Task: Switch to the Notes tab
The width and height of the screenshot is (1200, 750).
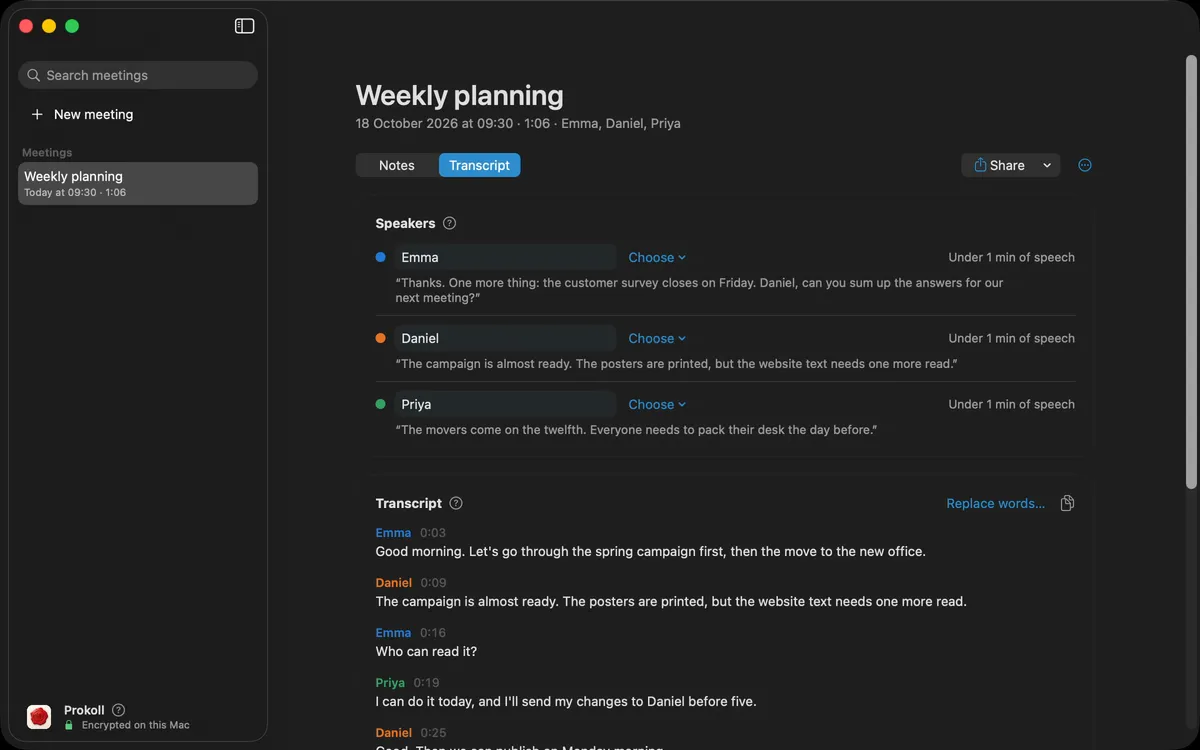Action: [x=397, y=165]
